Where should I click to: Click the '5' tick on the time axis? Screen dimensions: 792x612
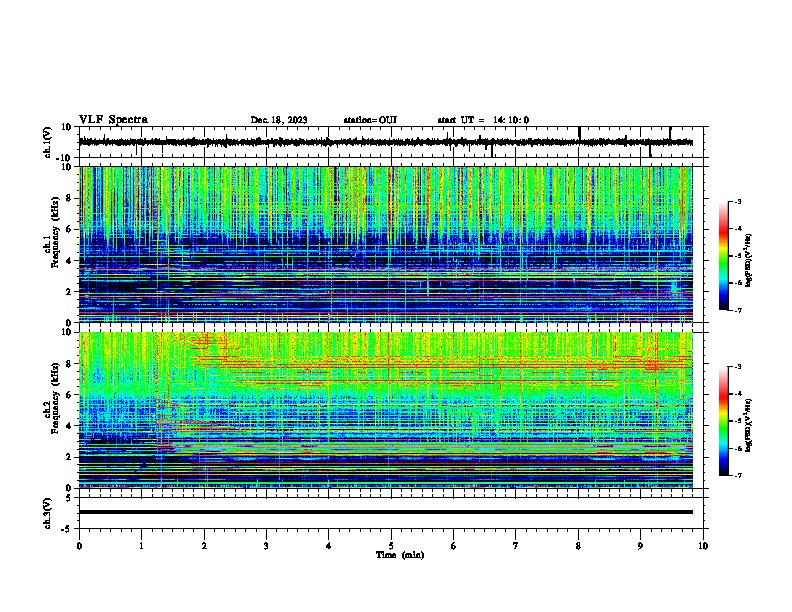[391, 546]
